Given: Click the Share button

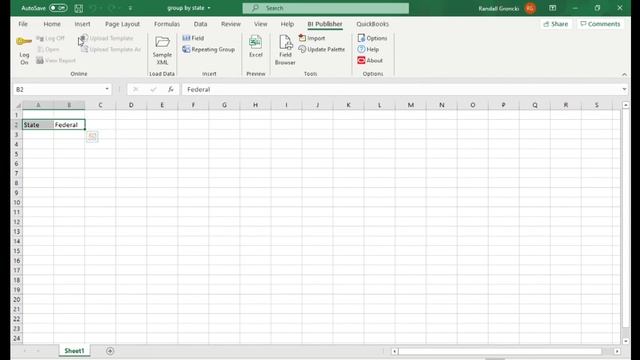Looking at the screenshot, I should [556, 24].
